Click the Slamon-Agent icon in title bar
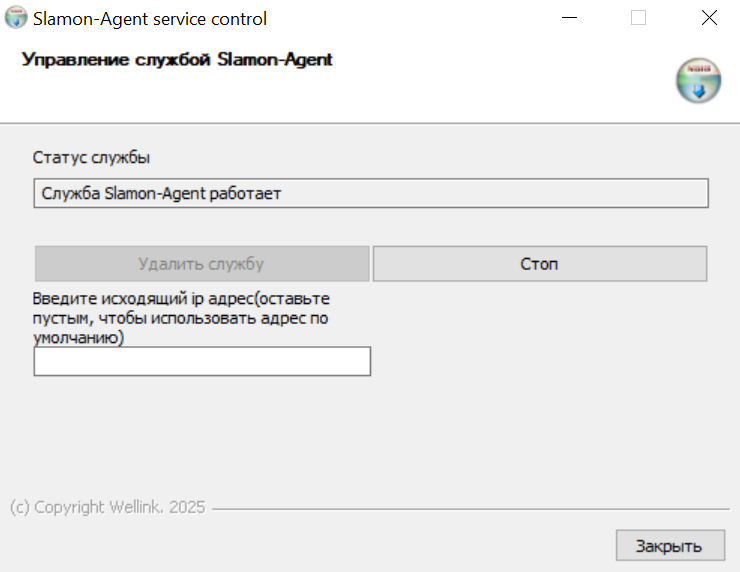 (16, 18)
